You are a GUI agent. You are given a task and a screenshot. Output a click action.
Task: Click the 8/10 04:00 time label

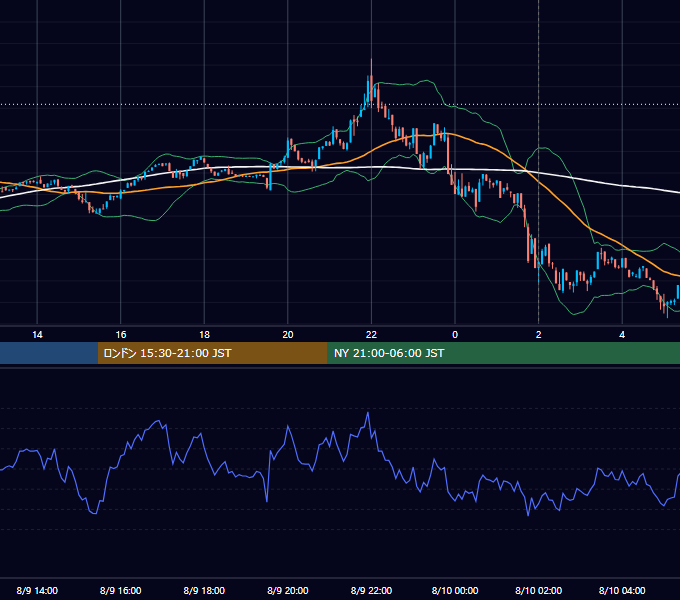622,590
